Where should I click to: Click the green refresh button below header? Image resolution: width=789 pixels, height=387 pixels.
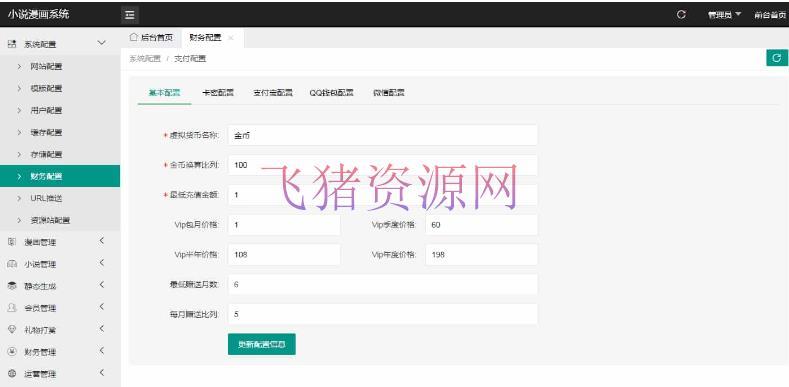[776, 58]
